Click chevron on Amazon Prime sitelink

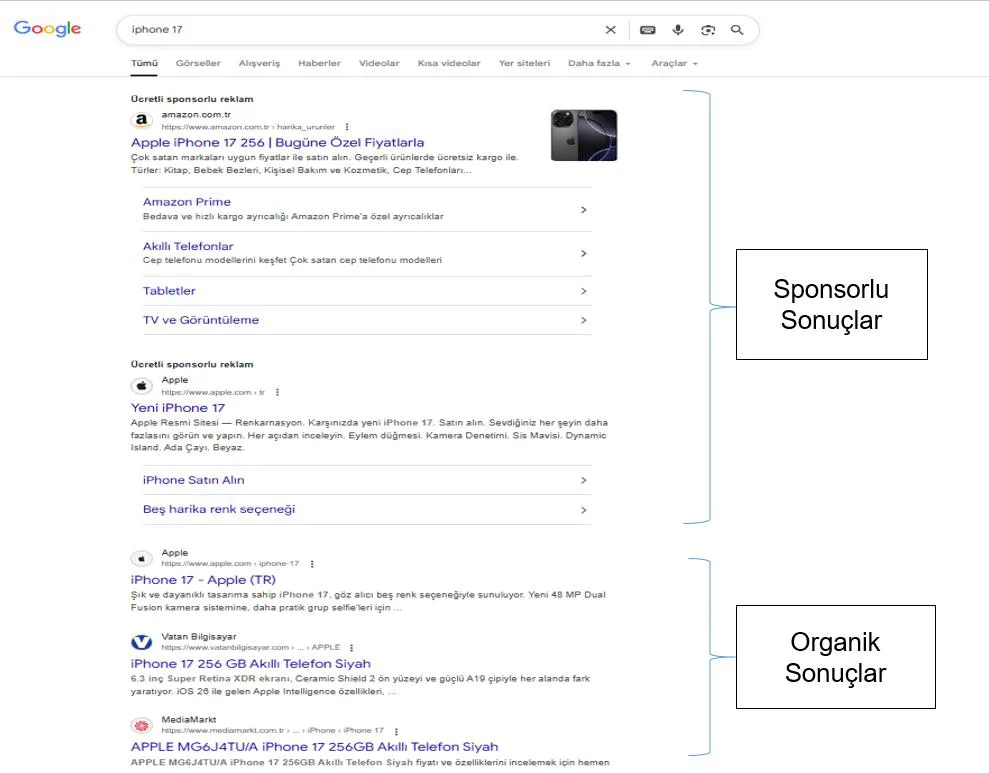583,209
